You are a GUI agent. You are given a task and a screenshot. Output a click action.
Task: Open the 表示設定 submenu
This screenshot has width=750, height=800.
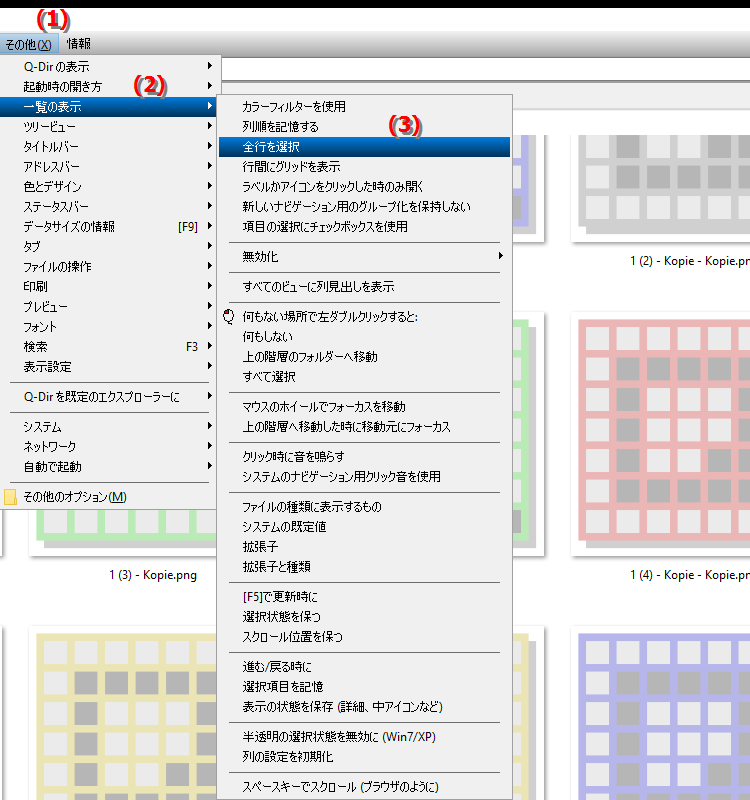click(110, 366)
